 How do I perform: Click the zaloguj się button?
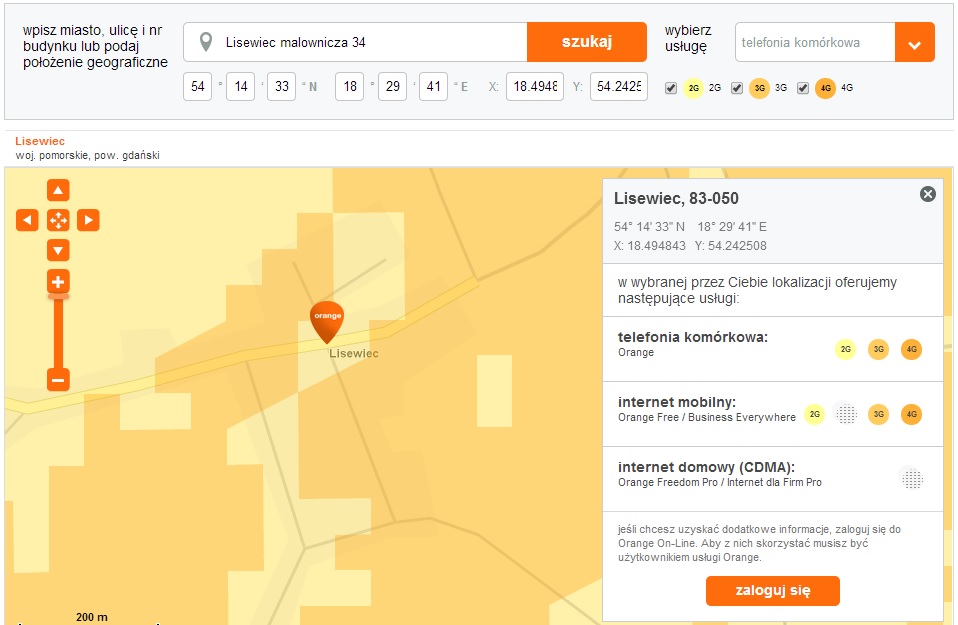772,591
